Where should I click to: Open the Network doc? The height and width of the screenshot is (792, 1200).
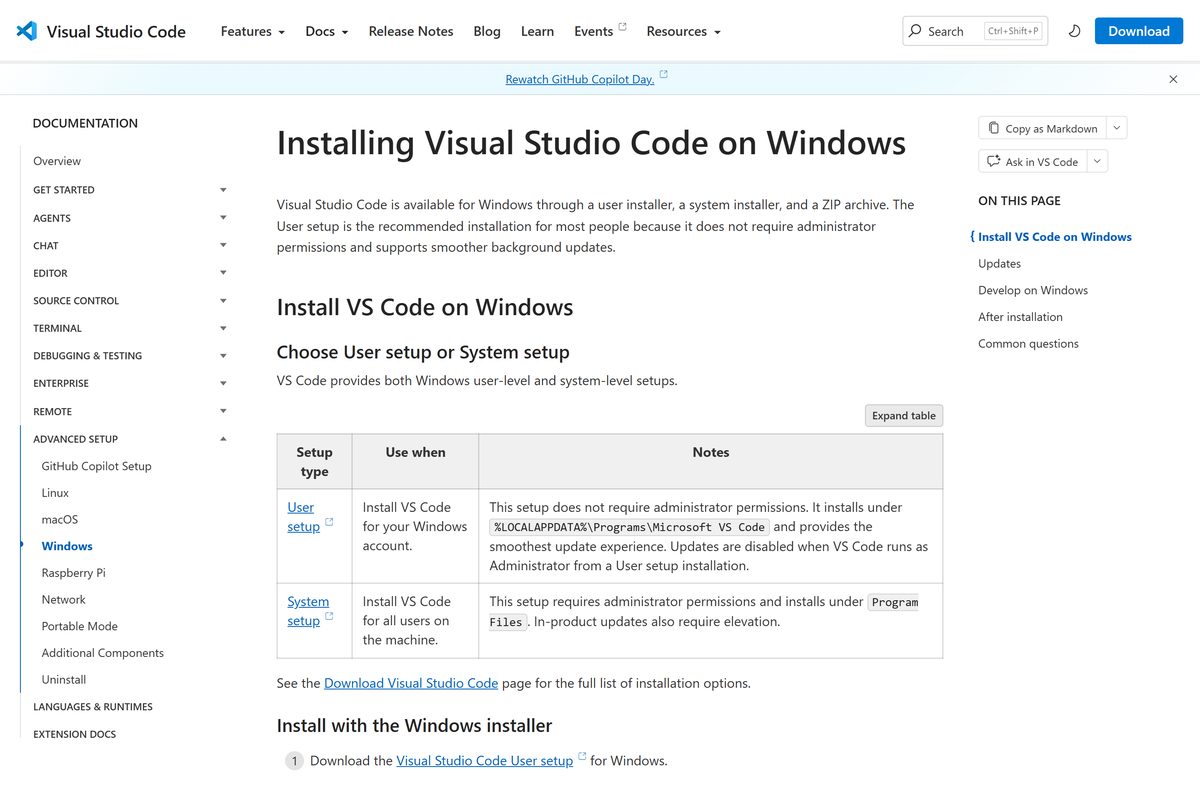(x=63, y=600)
